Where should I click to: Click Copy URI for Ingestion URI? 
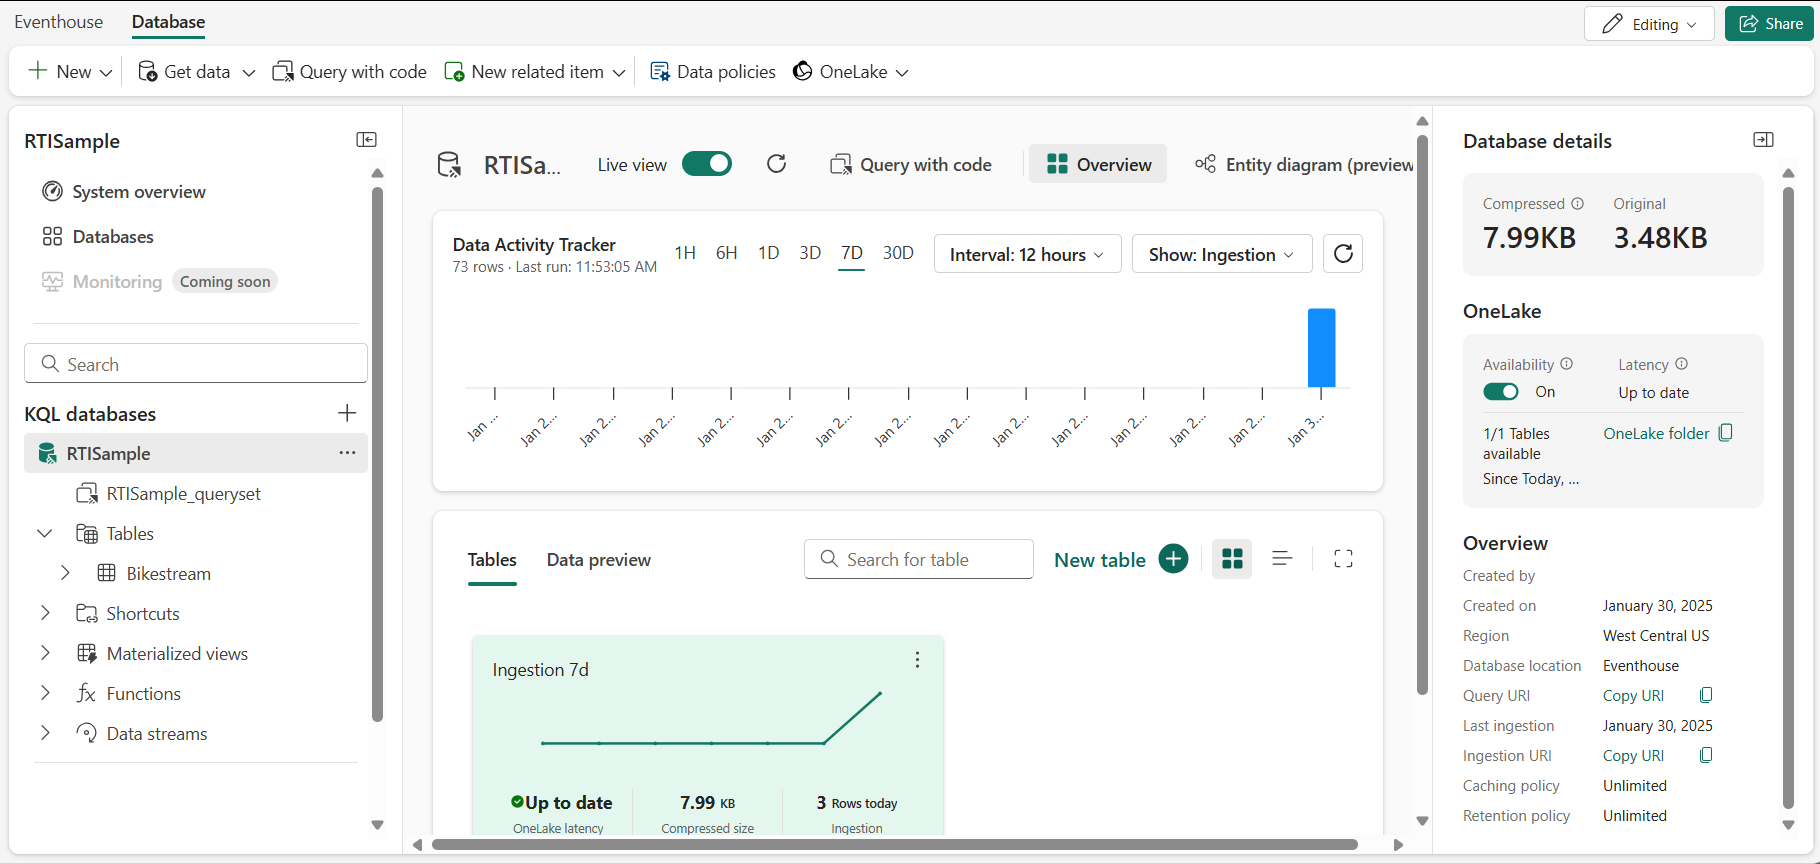click(x=1633, y=756)
